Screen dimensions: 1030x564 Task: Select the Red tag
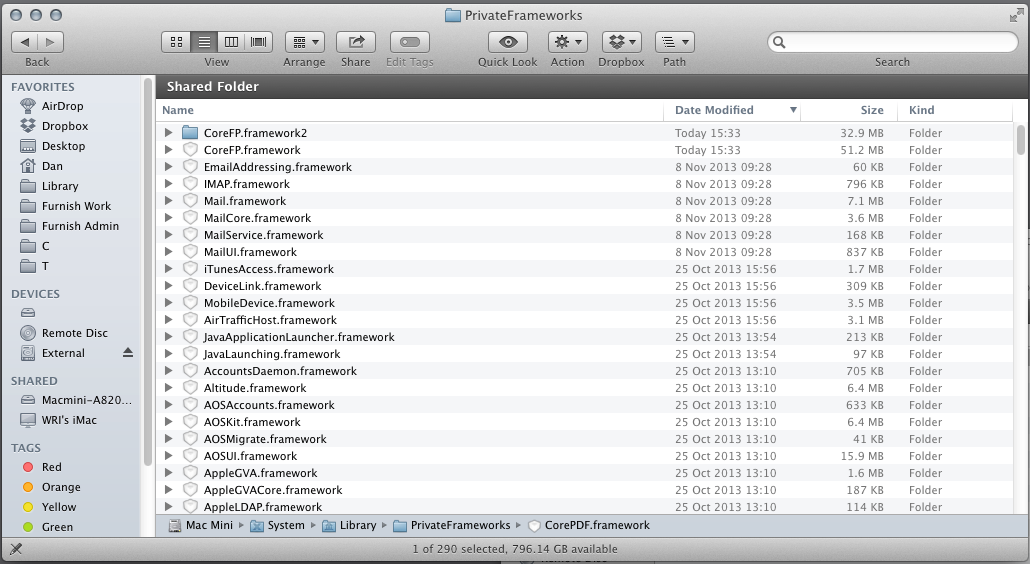click(x=51, y=467)
